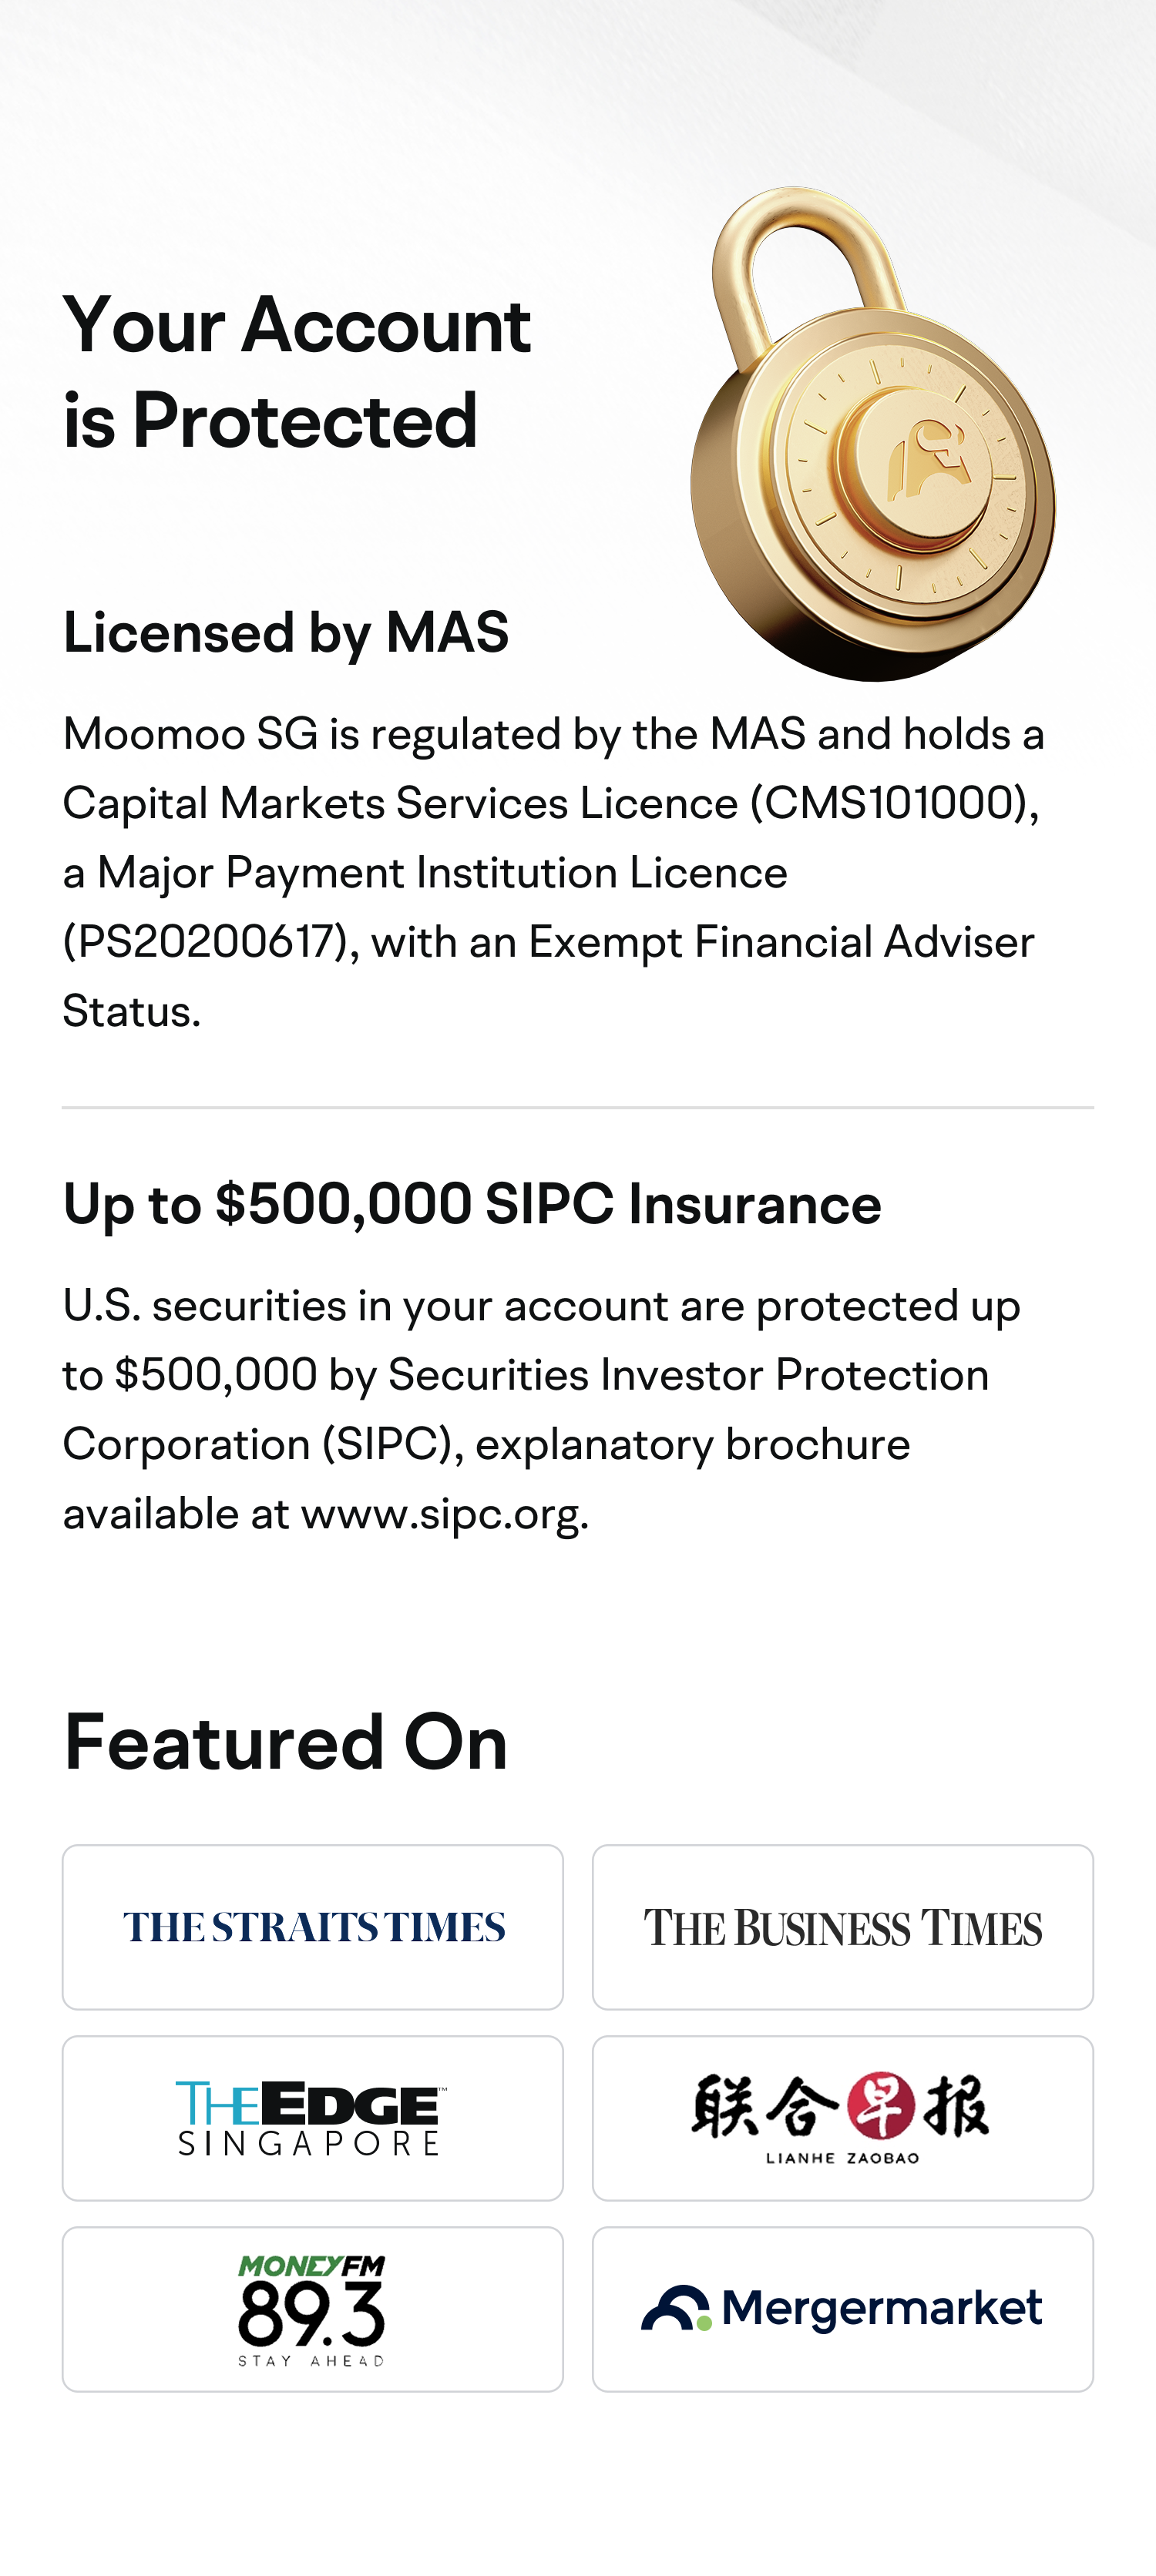Click the Mergermarket arc logo icon
The width and height of the screenshot is (1156, 2576).
pos(676,2308)
